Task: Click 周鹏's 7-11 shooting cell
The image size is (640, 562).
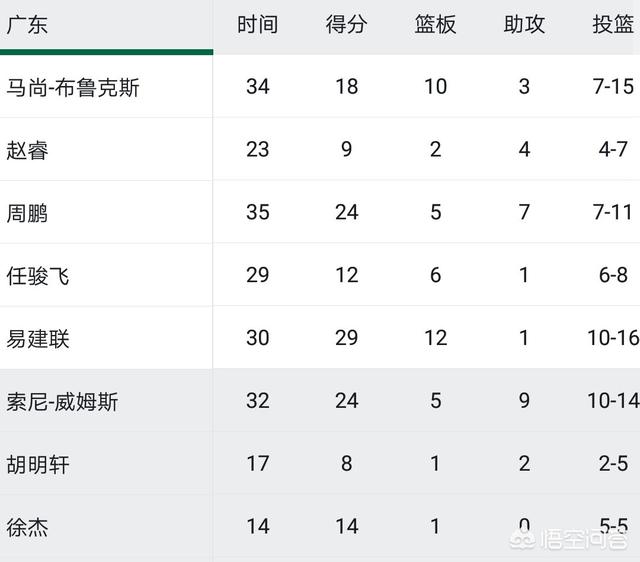Action: click(613, 212)
